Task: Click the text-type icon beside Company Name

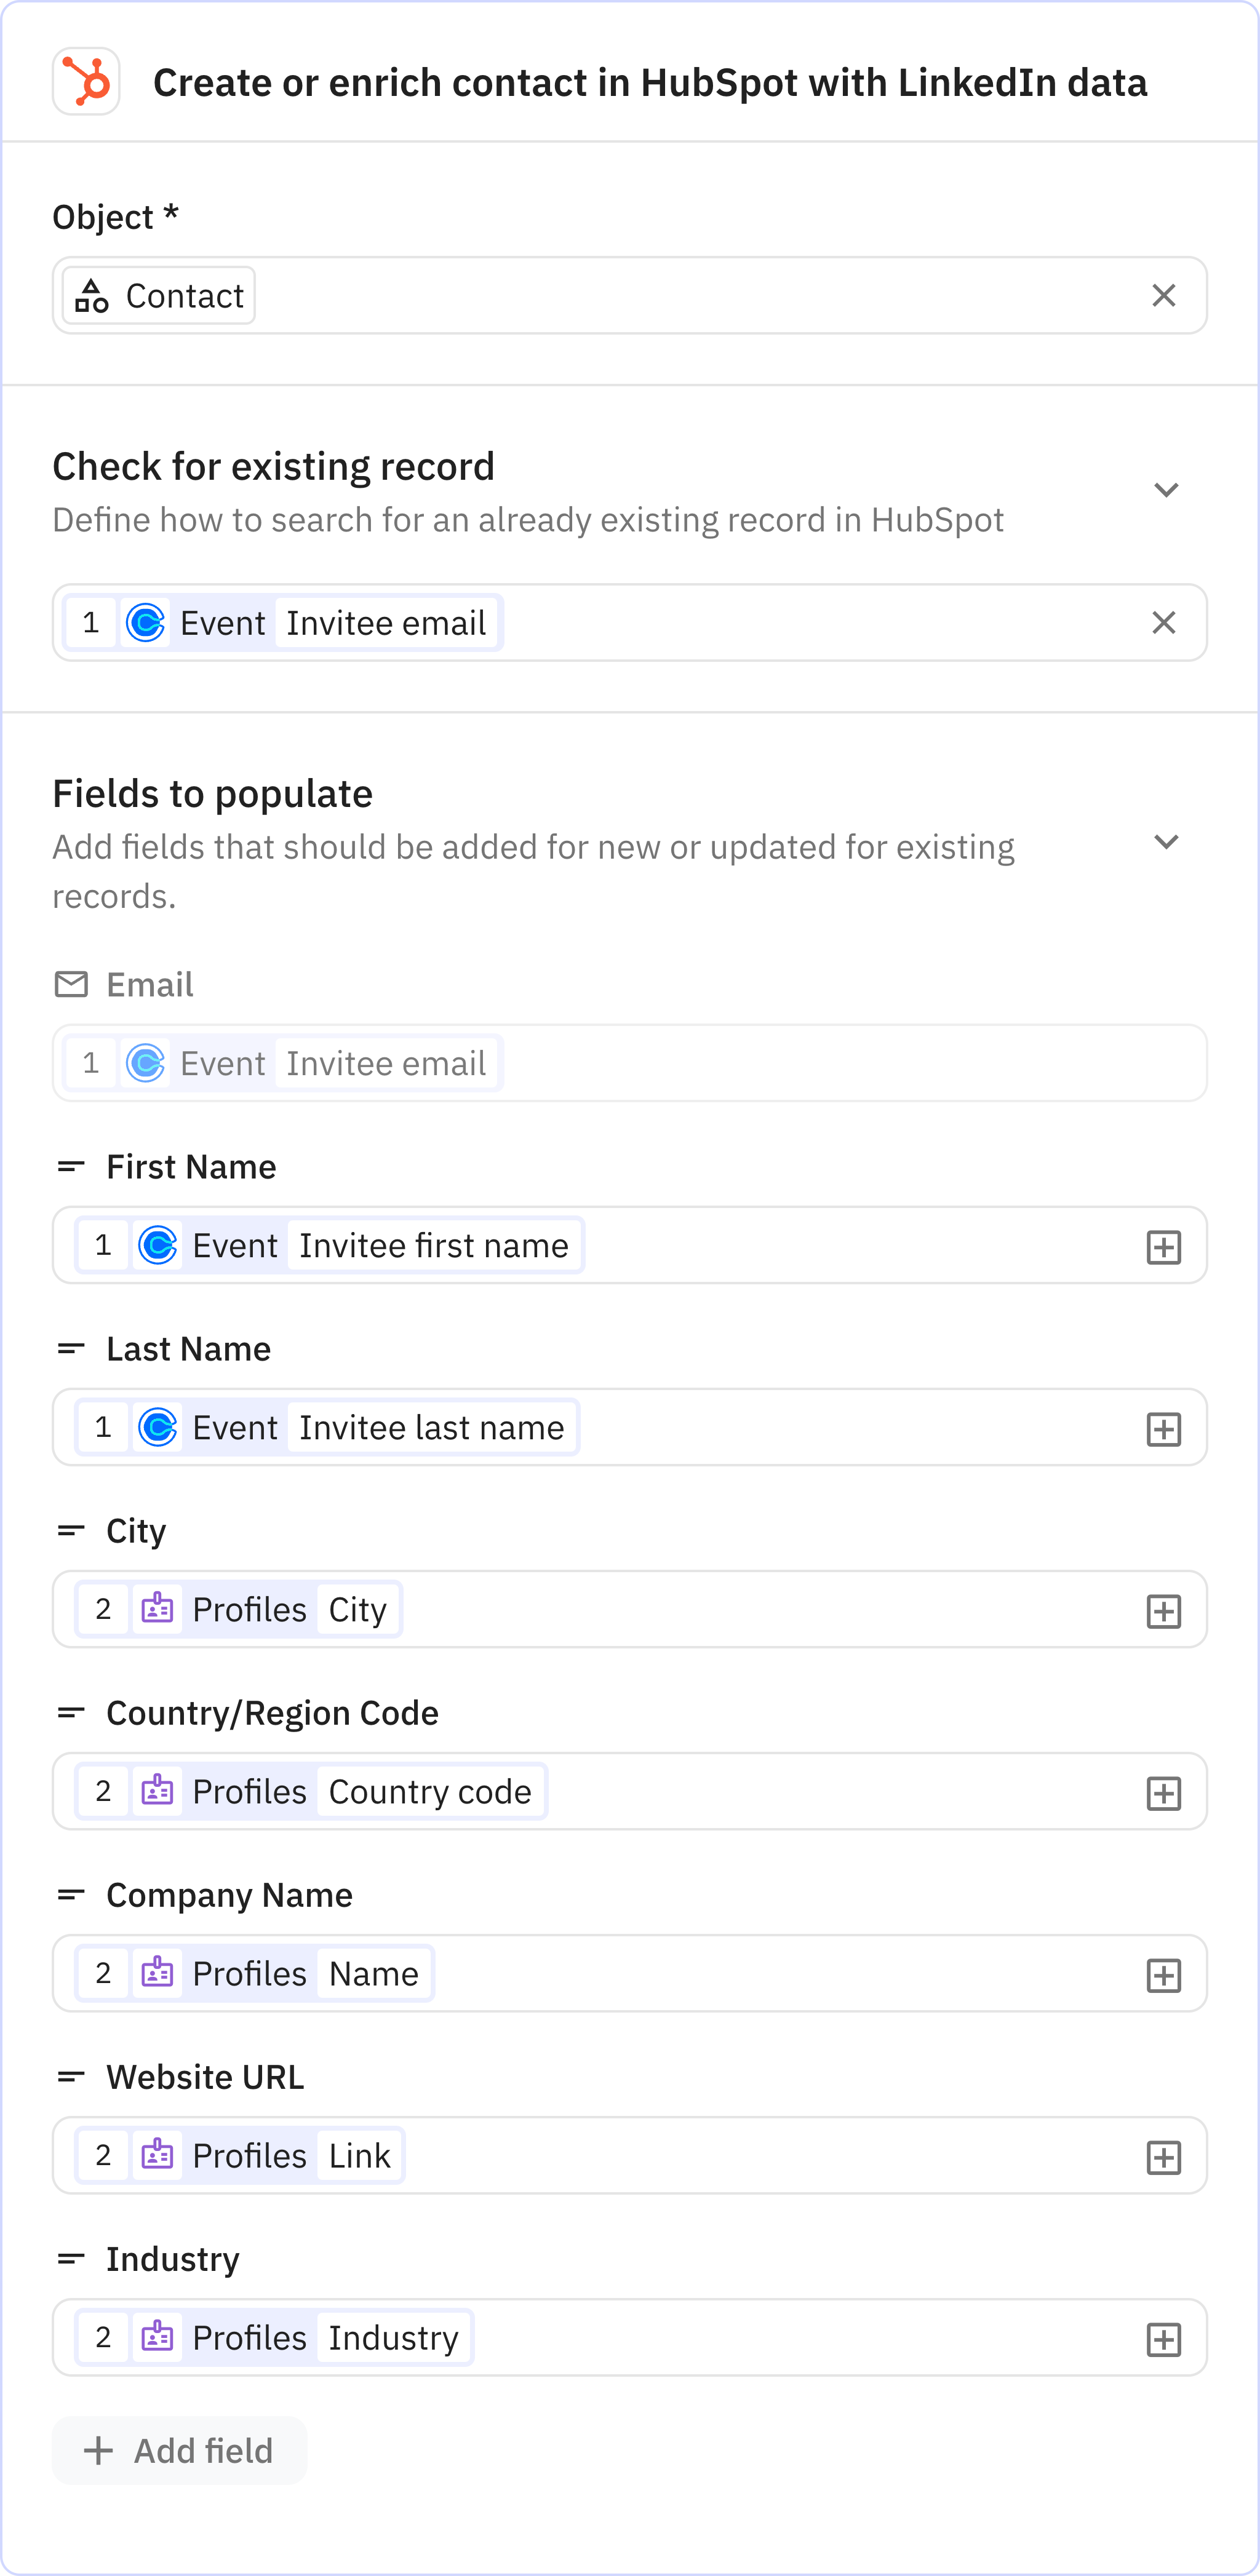Action: (x=71, y=1895)
